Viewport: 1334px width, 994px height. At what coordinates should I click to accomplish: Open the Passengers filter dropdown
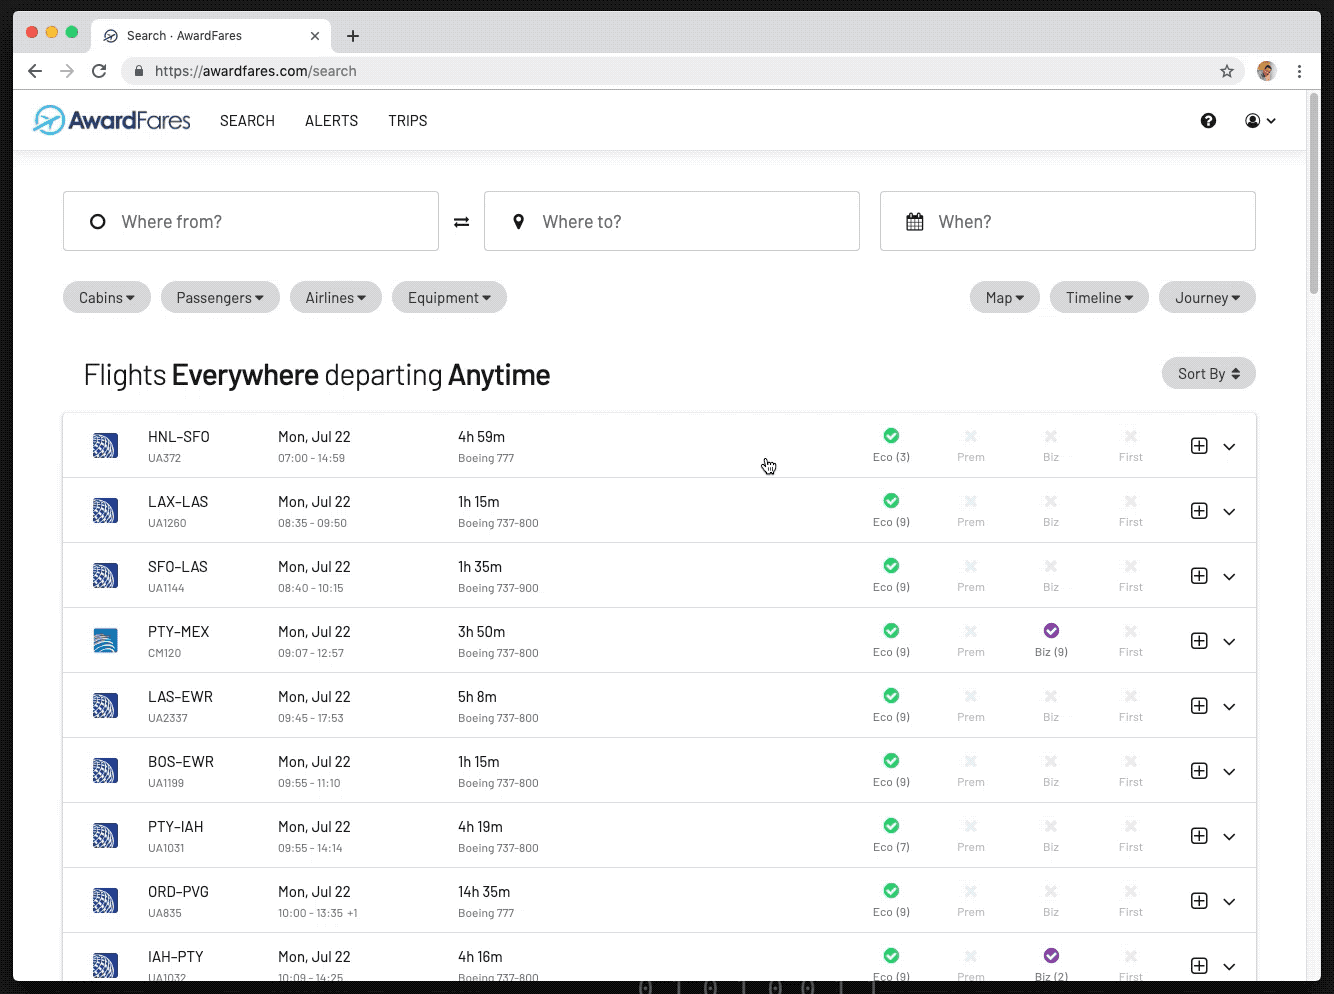220,297
